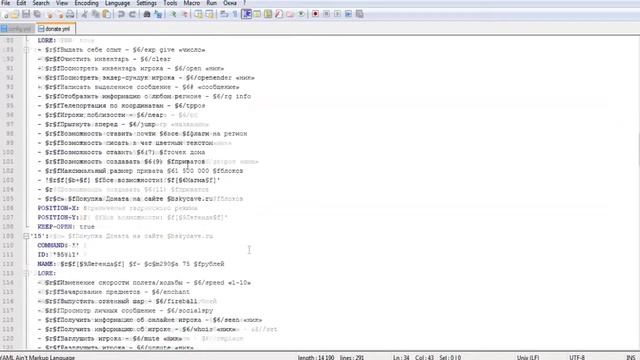Open the Settings menu
640x360 pixels.
pyautogui.click(x=147, y=3)
